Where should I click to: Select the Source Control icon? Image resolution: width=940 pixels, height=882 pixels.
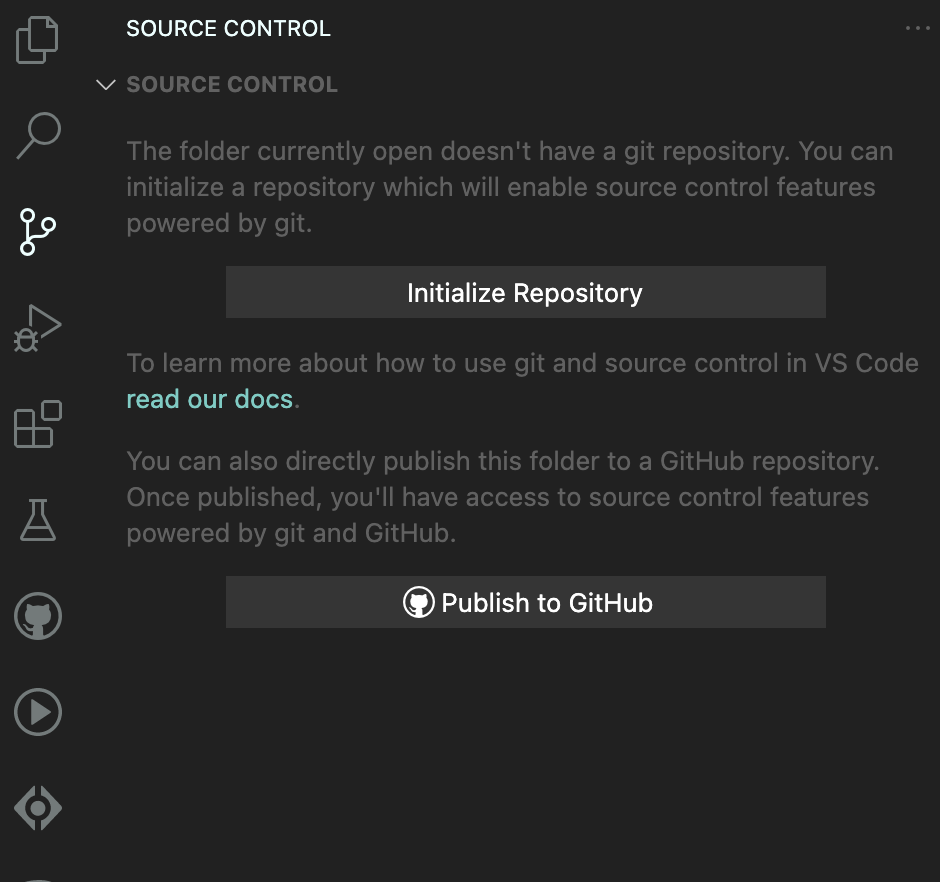click(37, 232)
